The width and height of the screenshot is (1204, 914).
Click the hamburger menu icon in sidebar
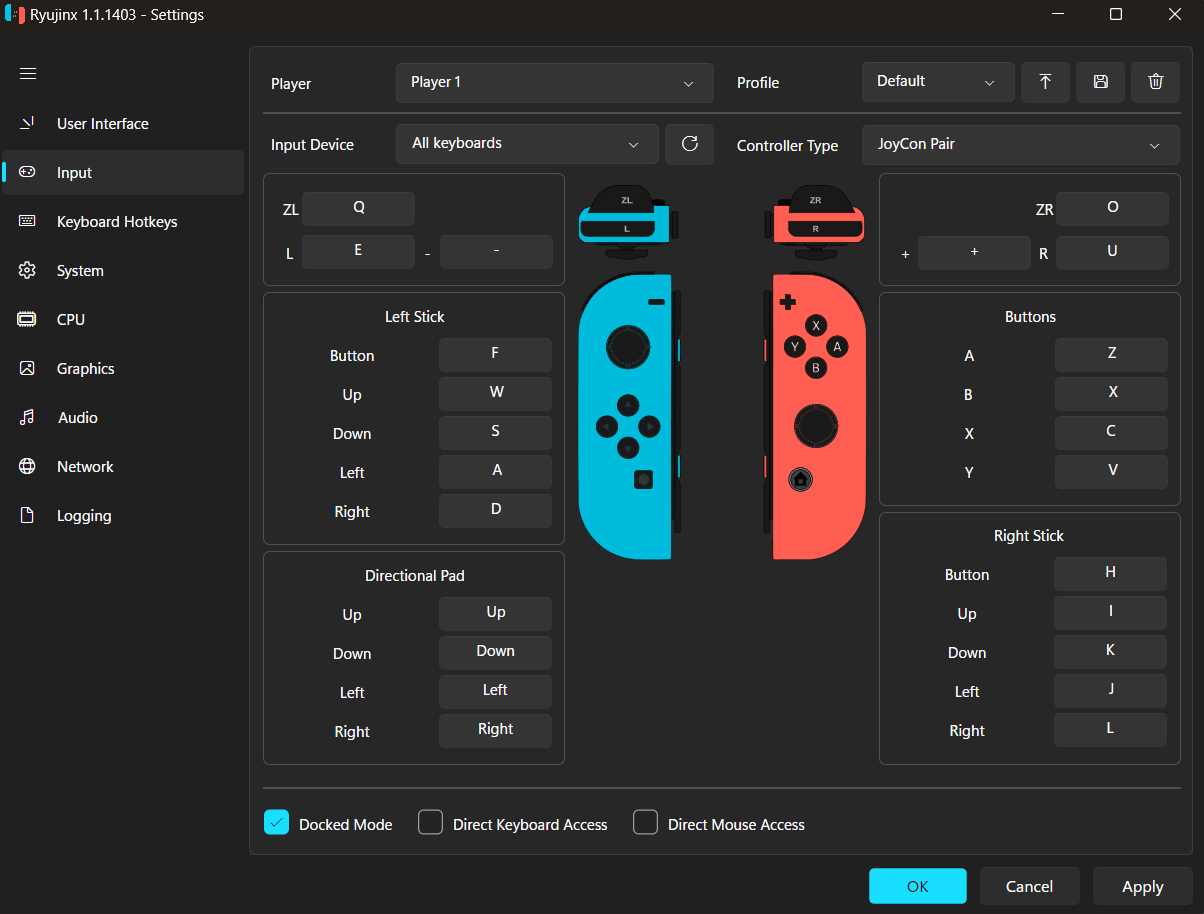28,73
